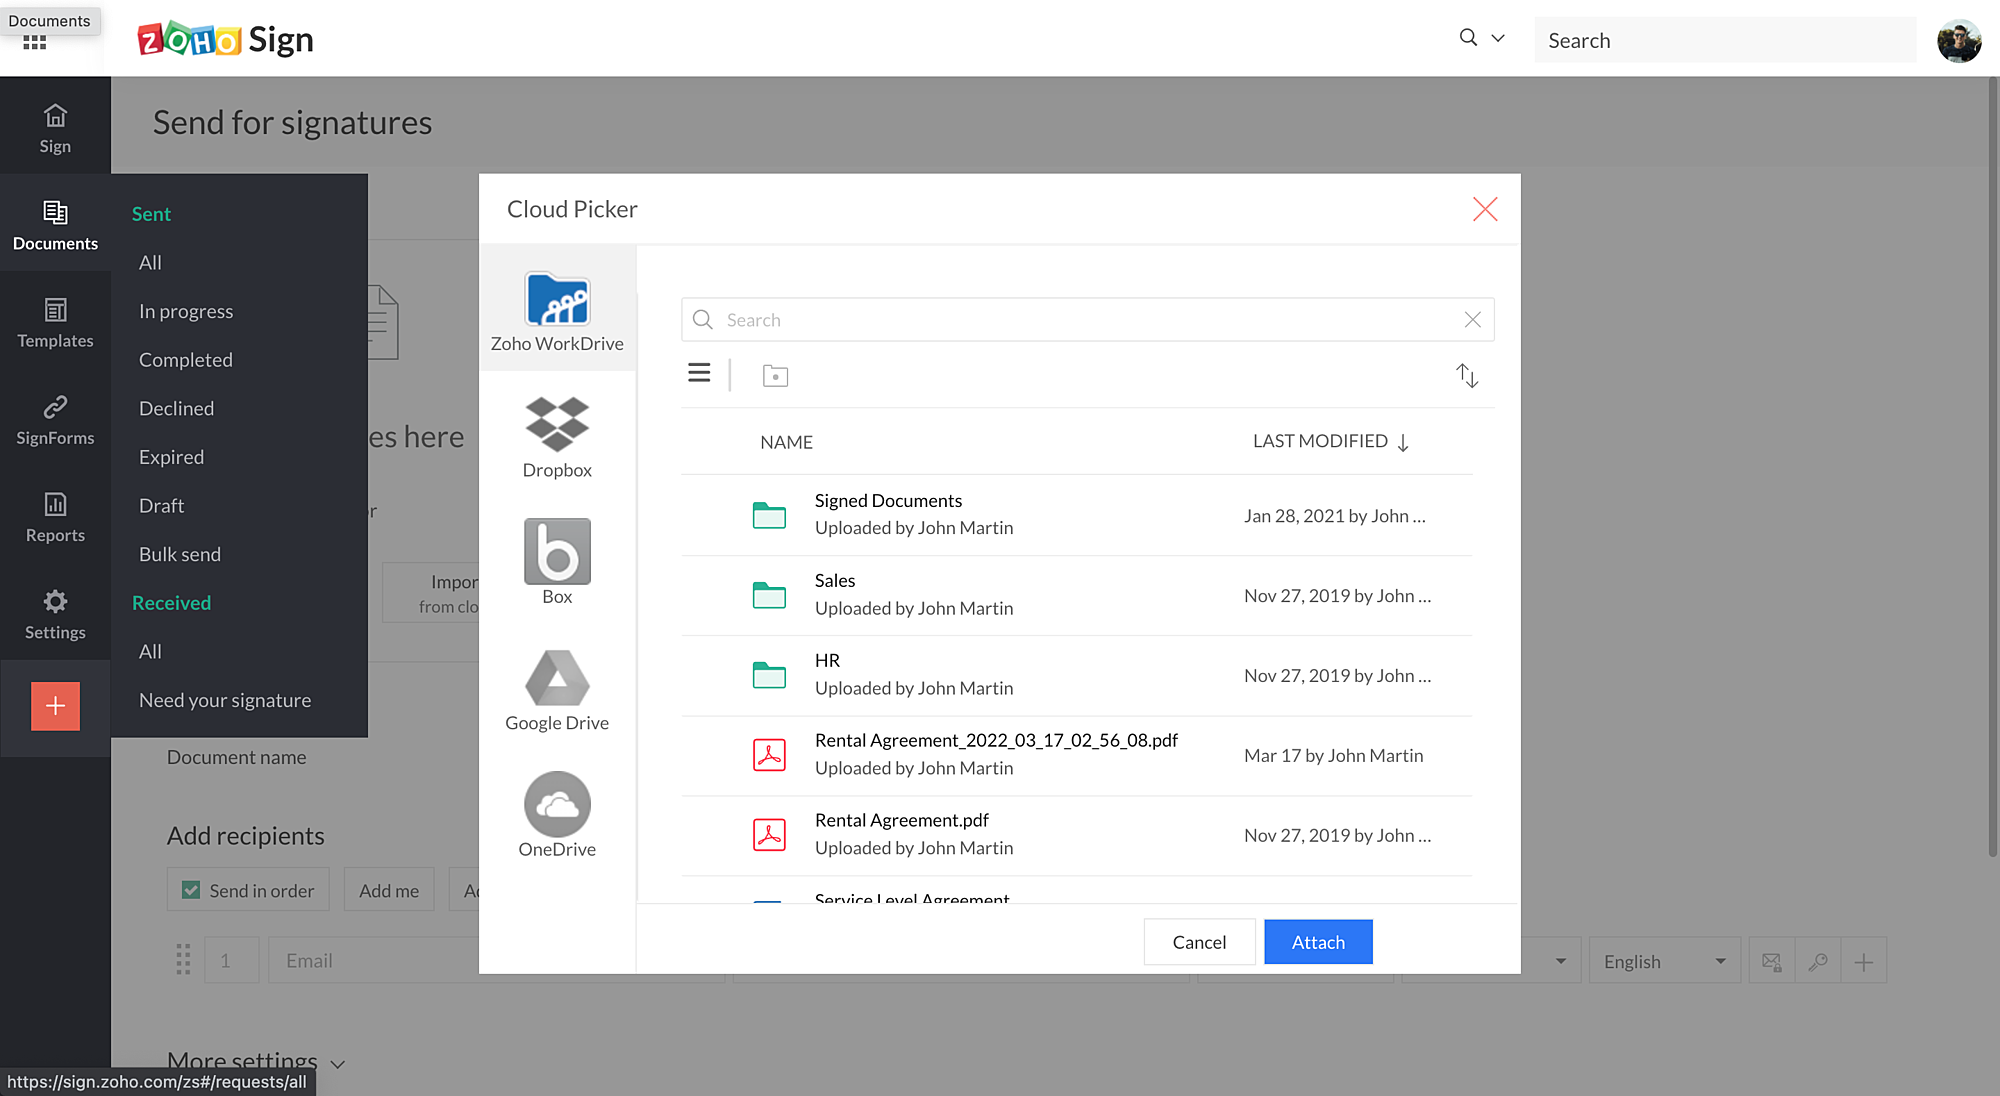2000x1096 pixels.
Task: Click the Cancel button
Action: tap(1199, 942)
